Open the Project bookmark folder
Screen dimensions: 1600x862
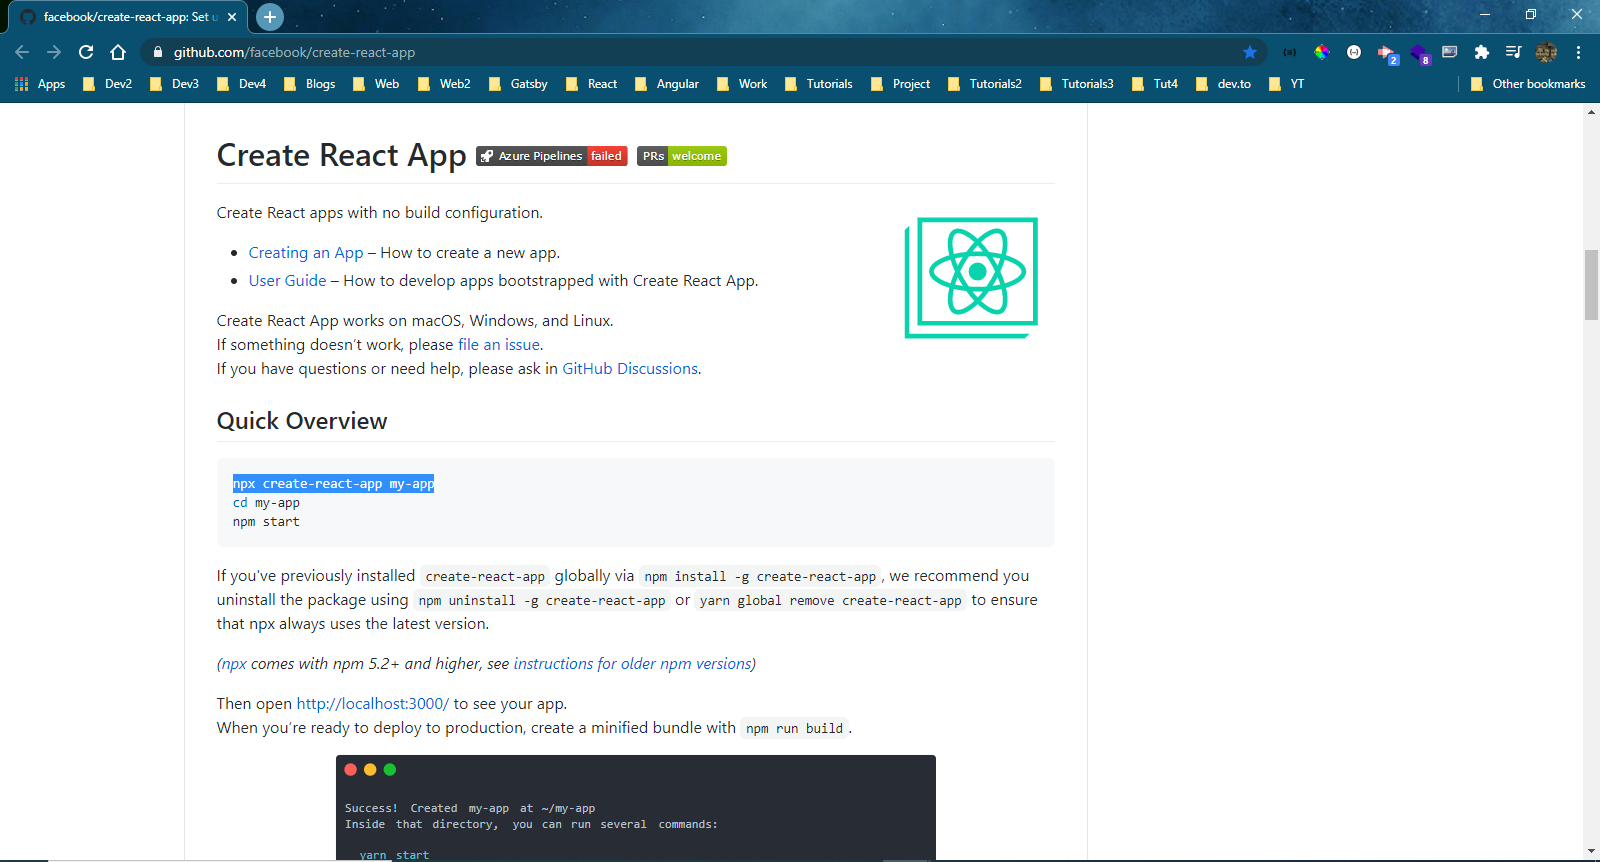coord(901,84)
